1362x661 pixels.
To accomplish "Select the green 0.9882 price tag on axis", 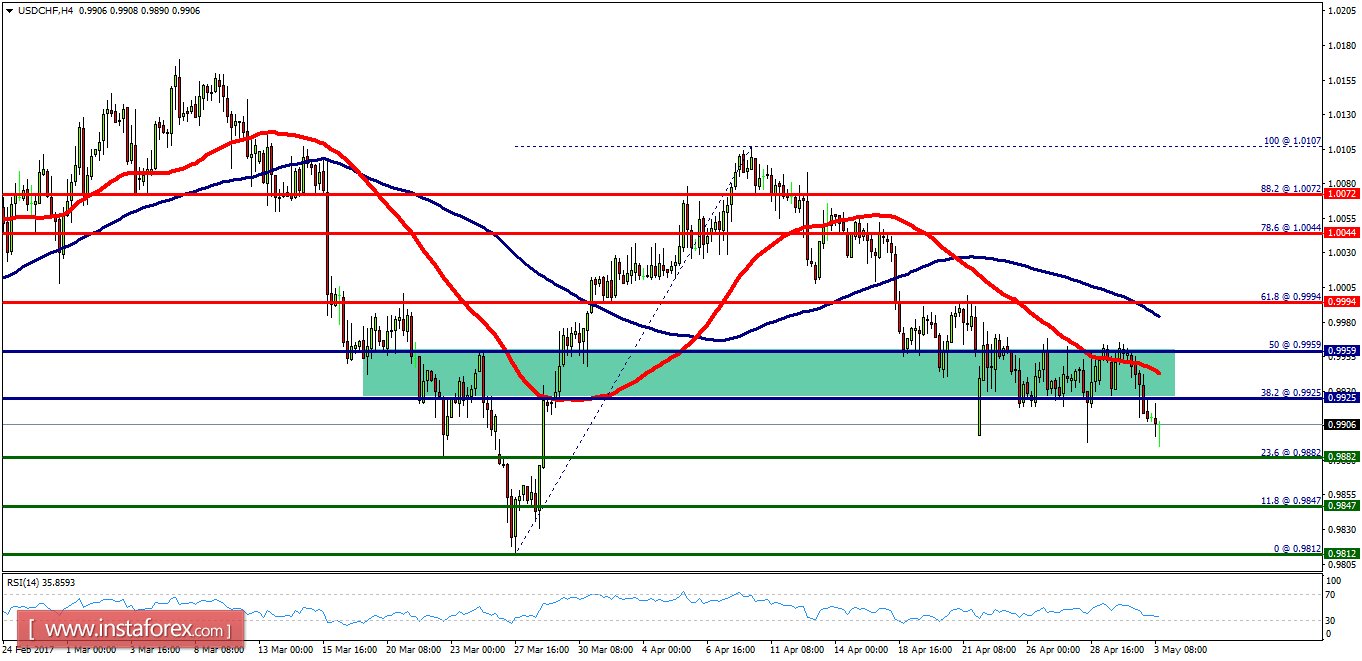I will [x=1341, y=457].
